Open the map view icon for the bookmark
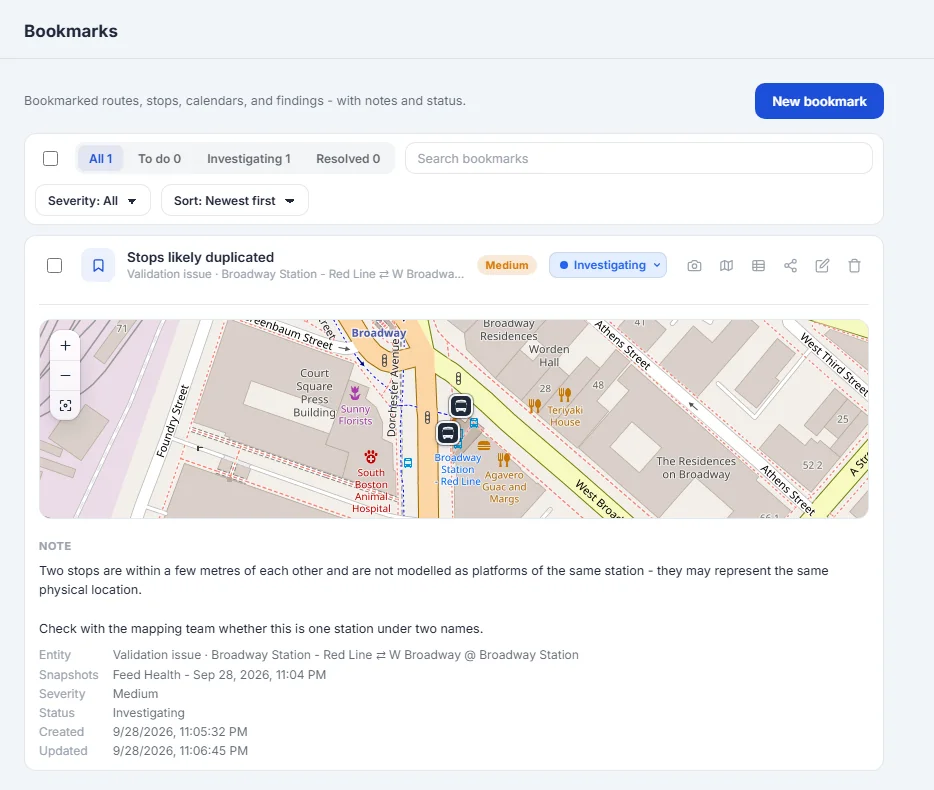The width and height of the screenshot is (934, 790). 726,266
